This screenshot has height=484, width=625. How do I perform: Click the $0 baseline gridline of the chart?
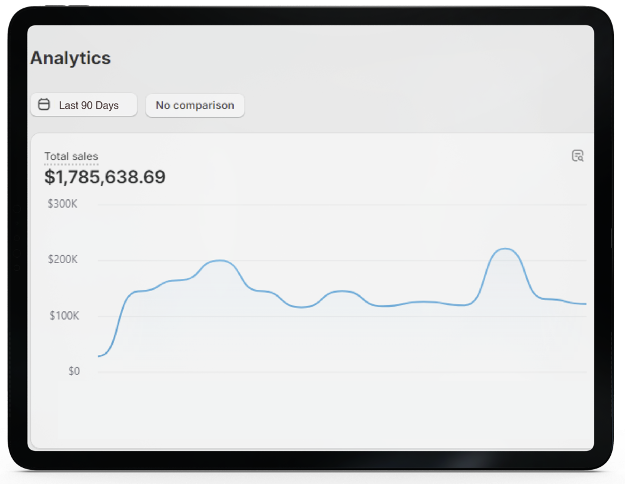[x=340, y=372]
